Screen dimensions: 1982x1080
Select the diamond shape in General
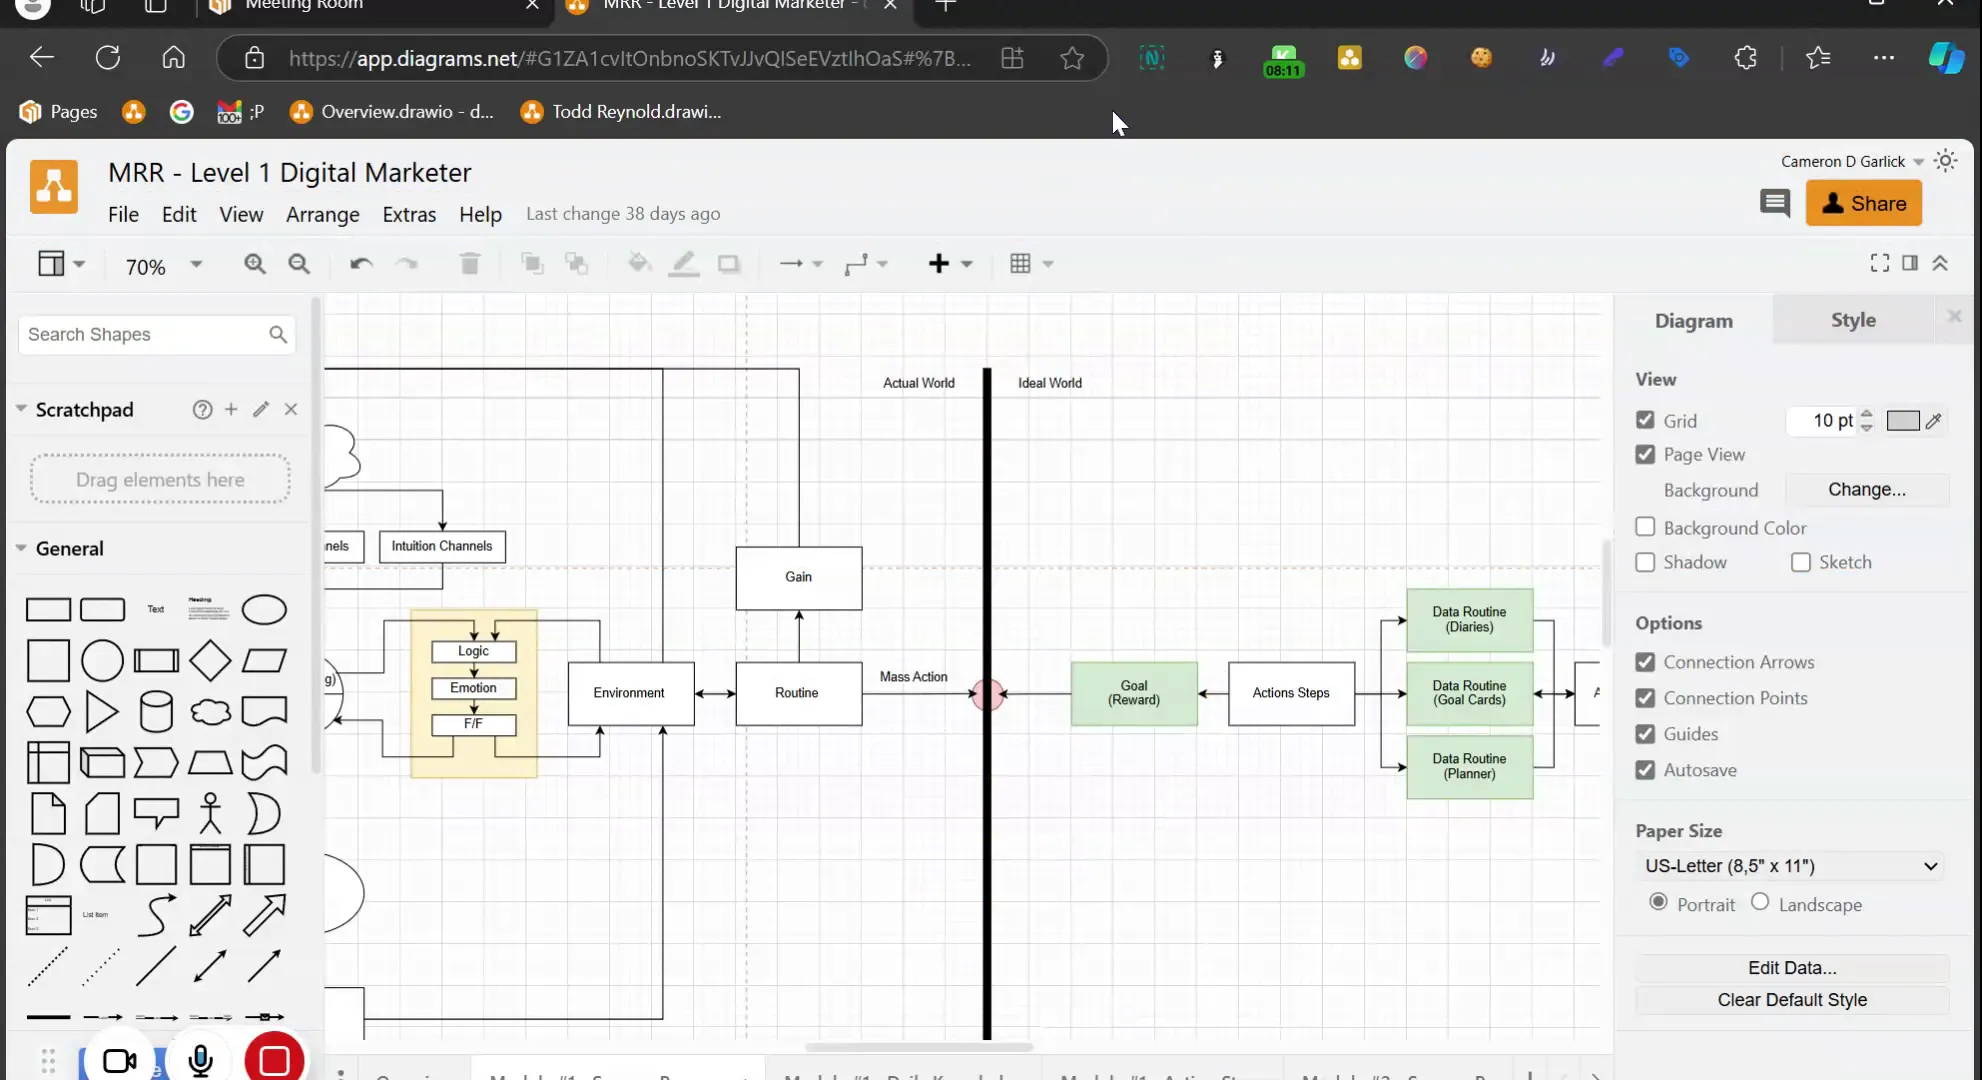(x=210, y=660)
